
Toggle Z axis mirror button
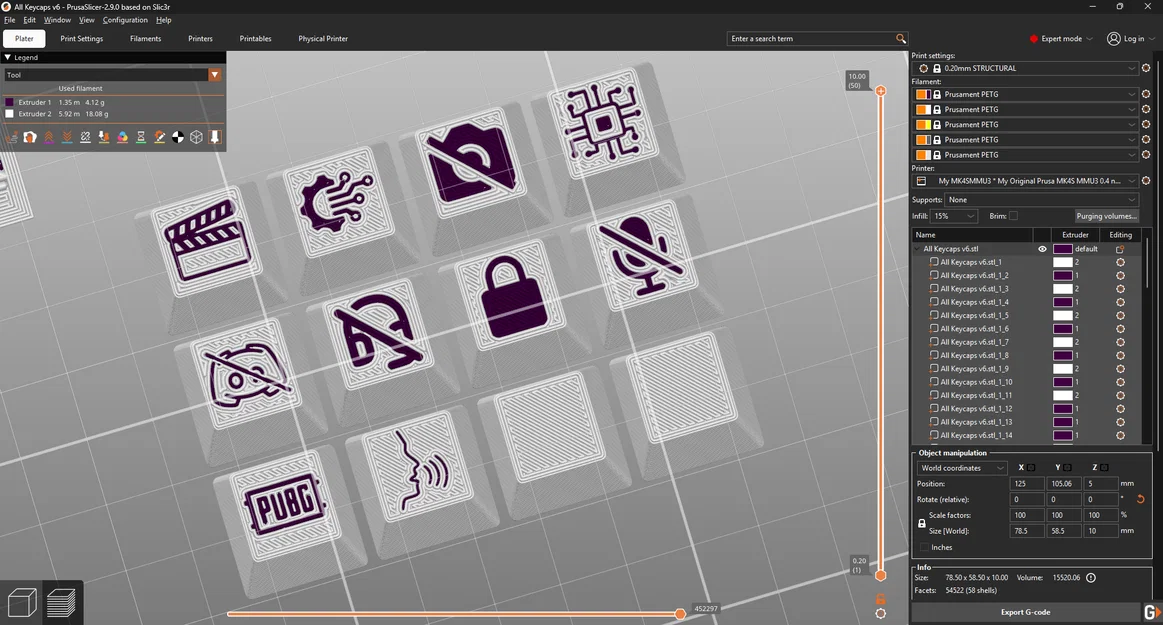coord(1104,468)
